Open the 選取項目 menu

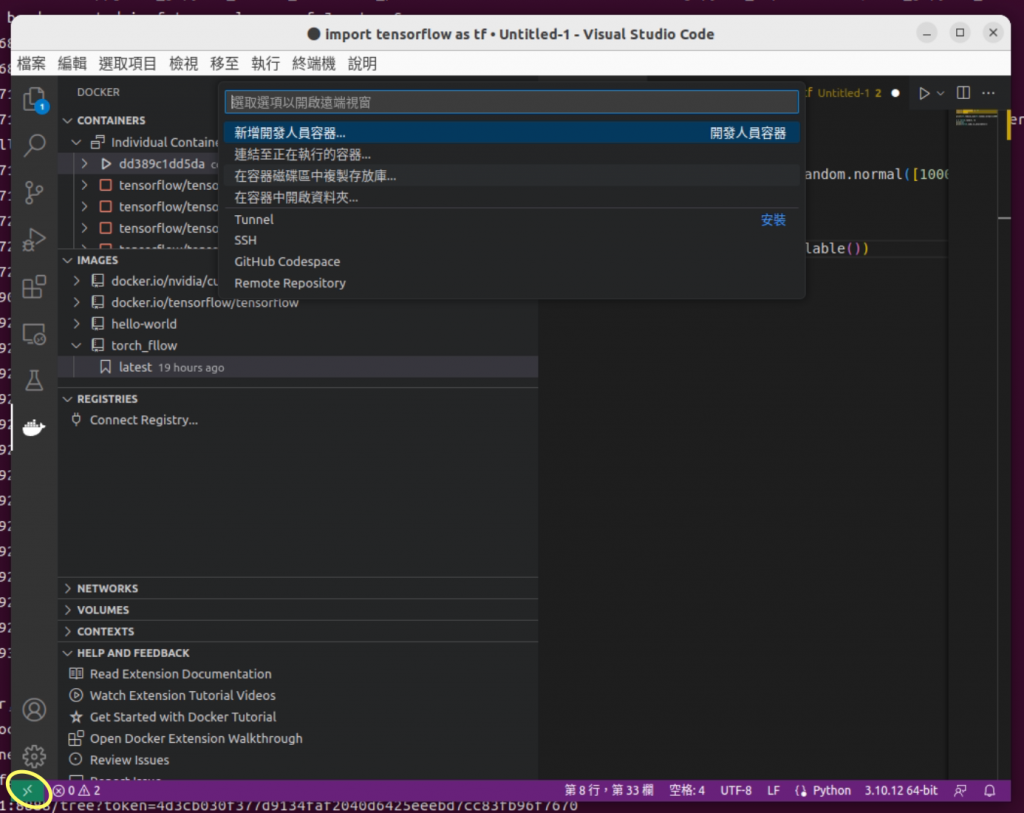127,63
